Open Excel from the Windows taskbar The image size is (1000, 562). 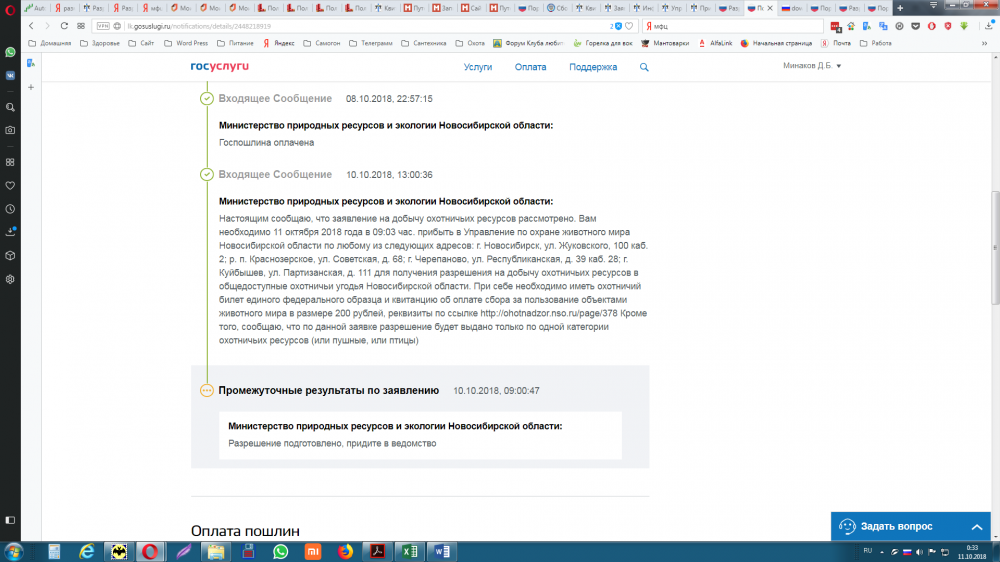click(x=408, y=551)
